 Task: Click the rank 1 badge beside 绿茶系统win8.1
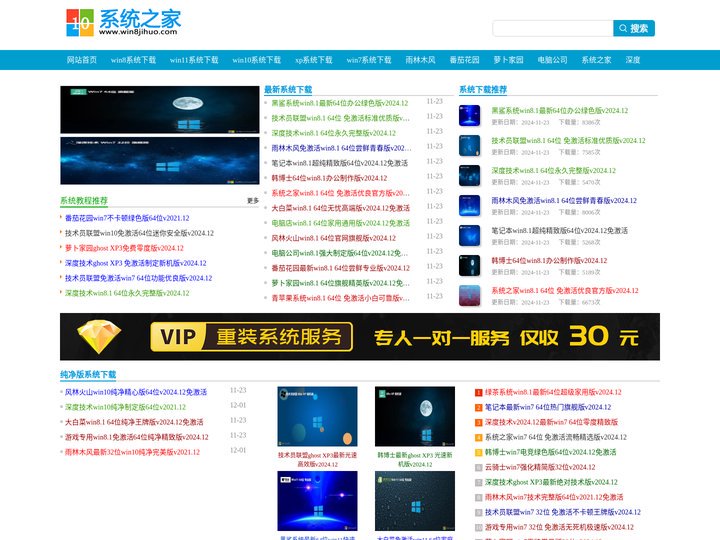tap(478, 393)
